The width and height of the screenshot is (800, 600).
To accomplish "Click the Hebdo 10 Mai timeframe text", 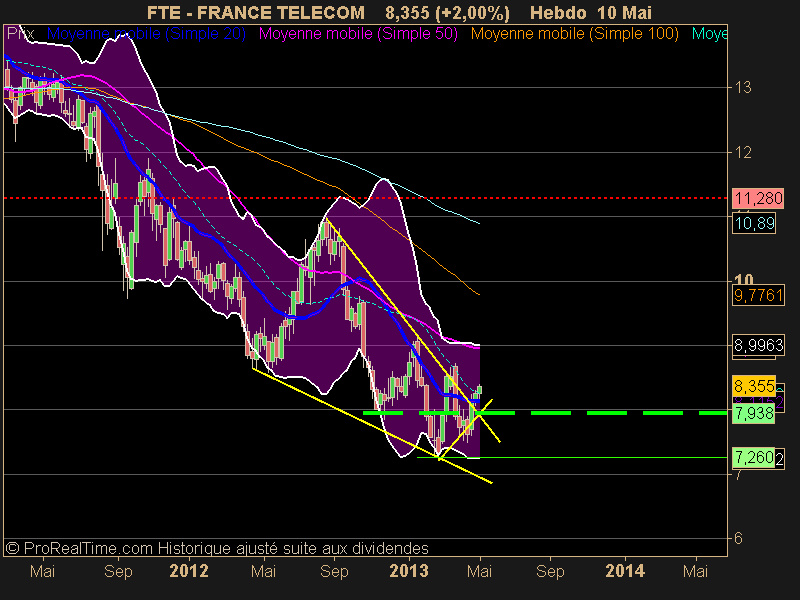I will (x=591, y=12).
